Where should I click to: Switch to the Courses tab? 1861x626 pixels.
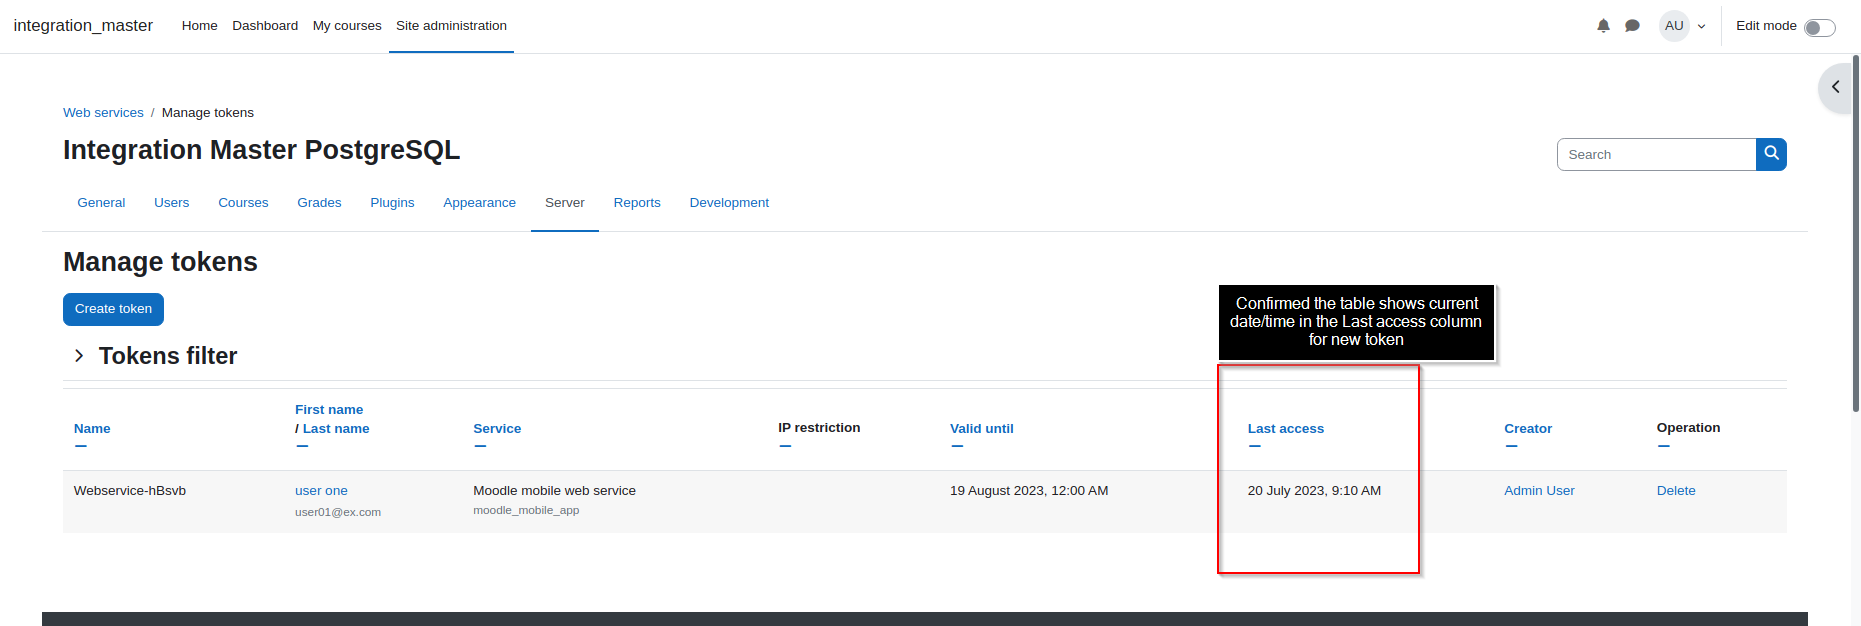pos(243,203)
